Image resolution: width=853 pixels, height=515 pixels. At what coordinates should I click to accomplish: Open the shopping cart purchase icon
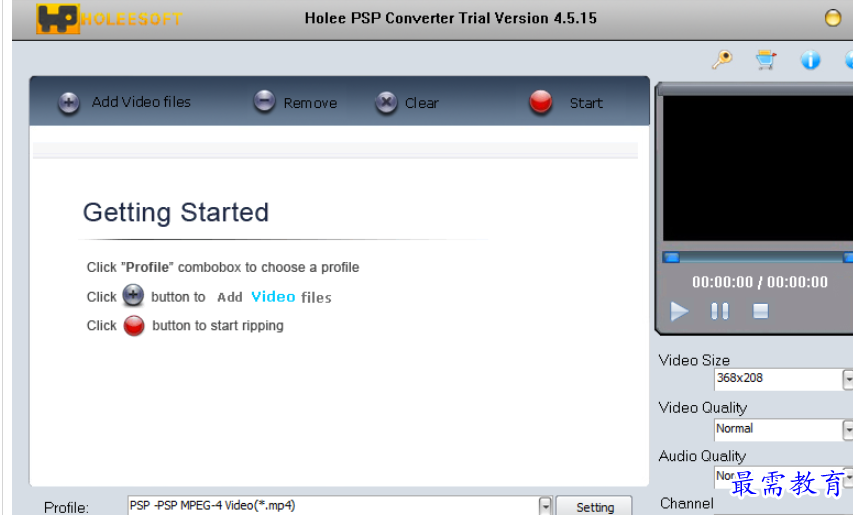[766, 59]
